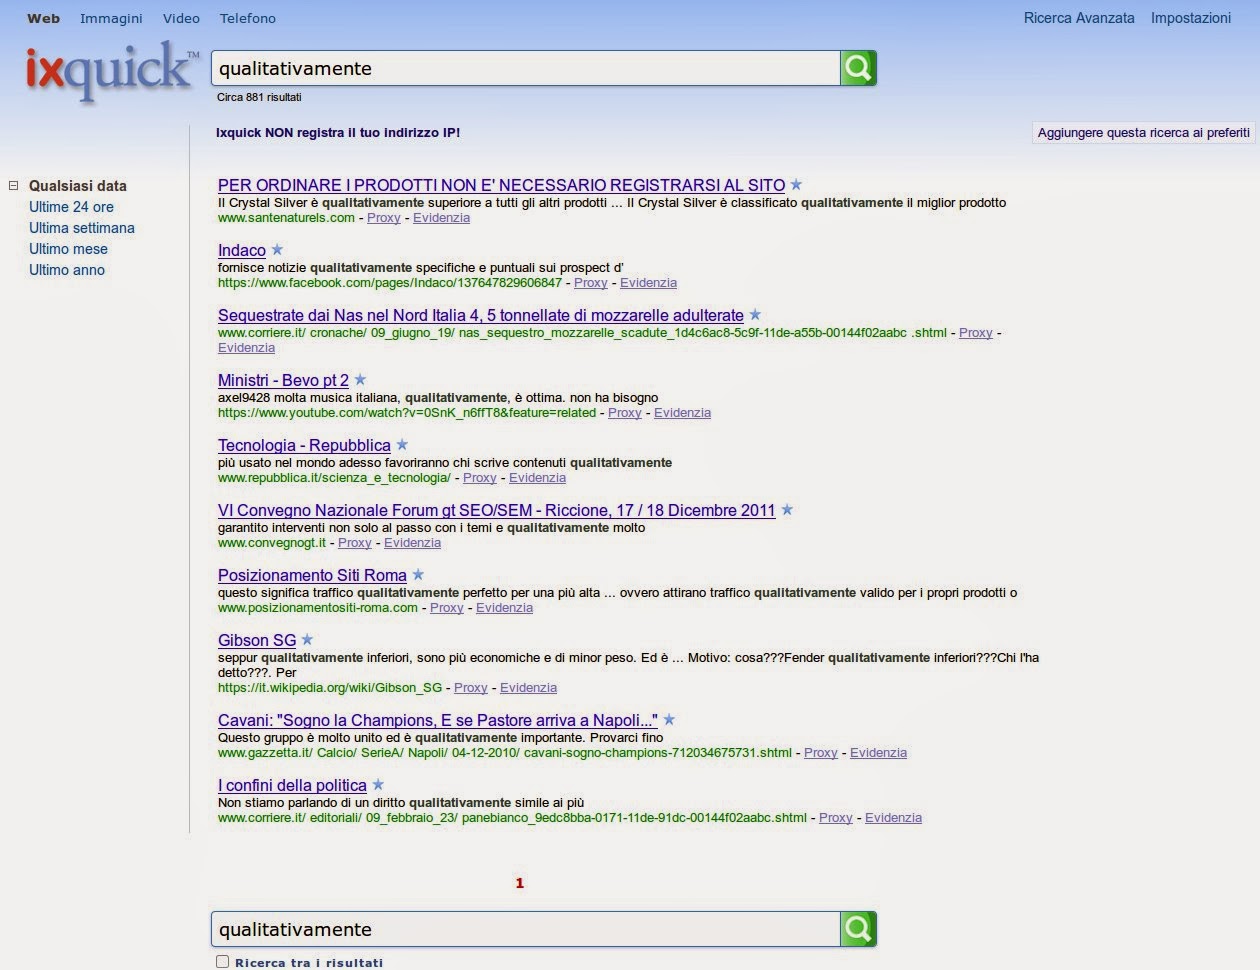Click Evidenzia link for repubblica.it result
The width and height of the screenshot is (1260, 970).
coord(537,478)
